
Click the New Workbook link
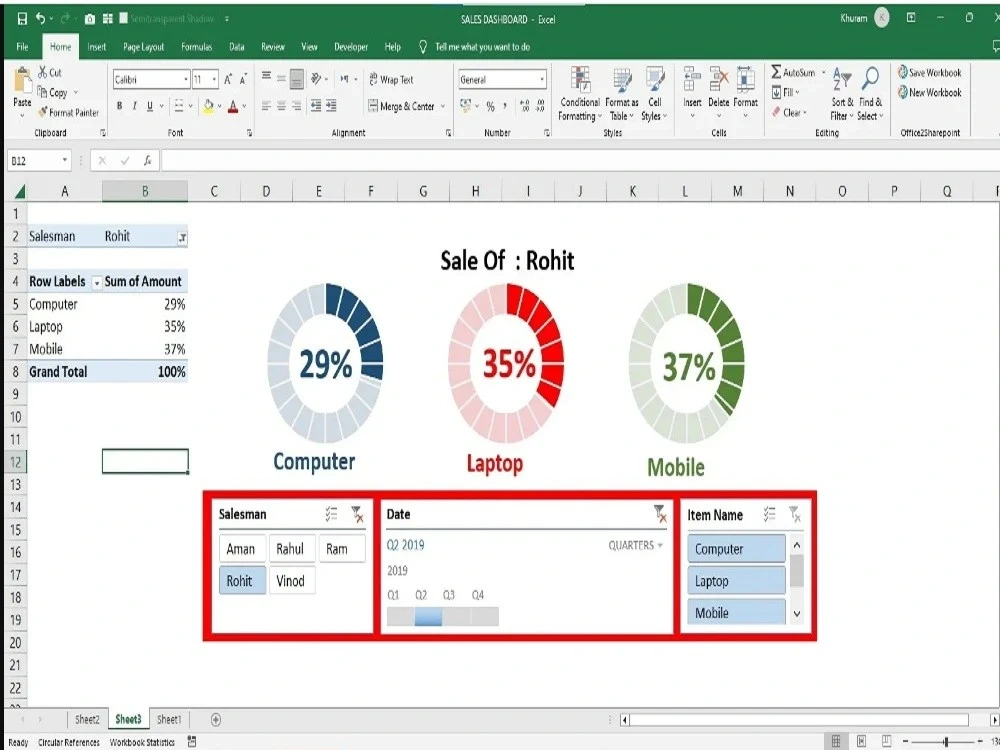click(929, 92)
